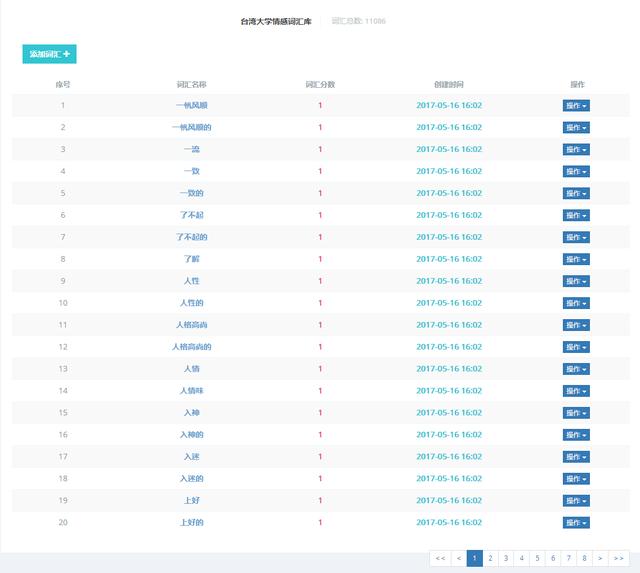Jump to pagination page 5
The height and width of the screenshot is (573, 640).
[537, 558]
